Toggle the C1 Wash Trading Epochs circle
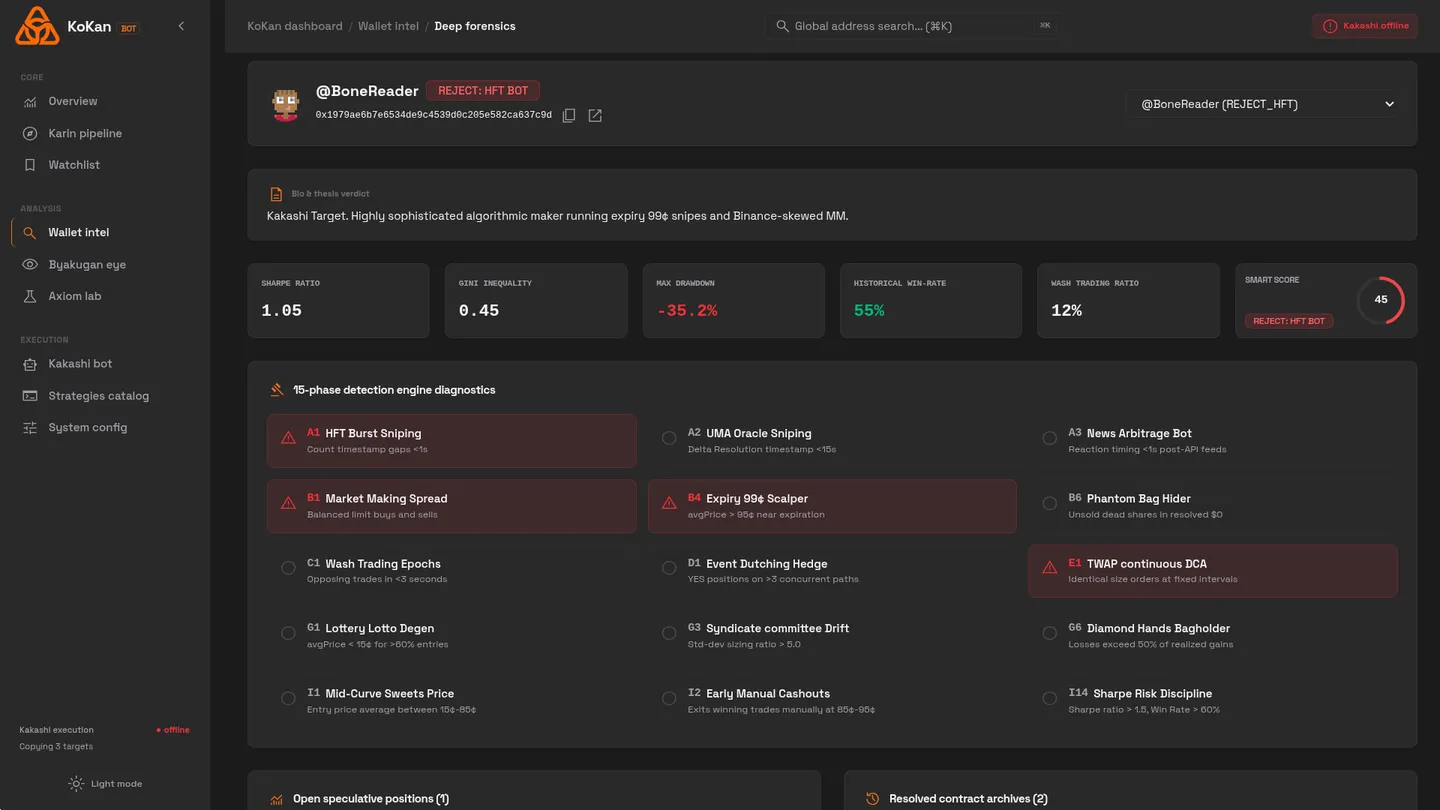 pyautogui.click(x=288, y=568)
